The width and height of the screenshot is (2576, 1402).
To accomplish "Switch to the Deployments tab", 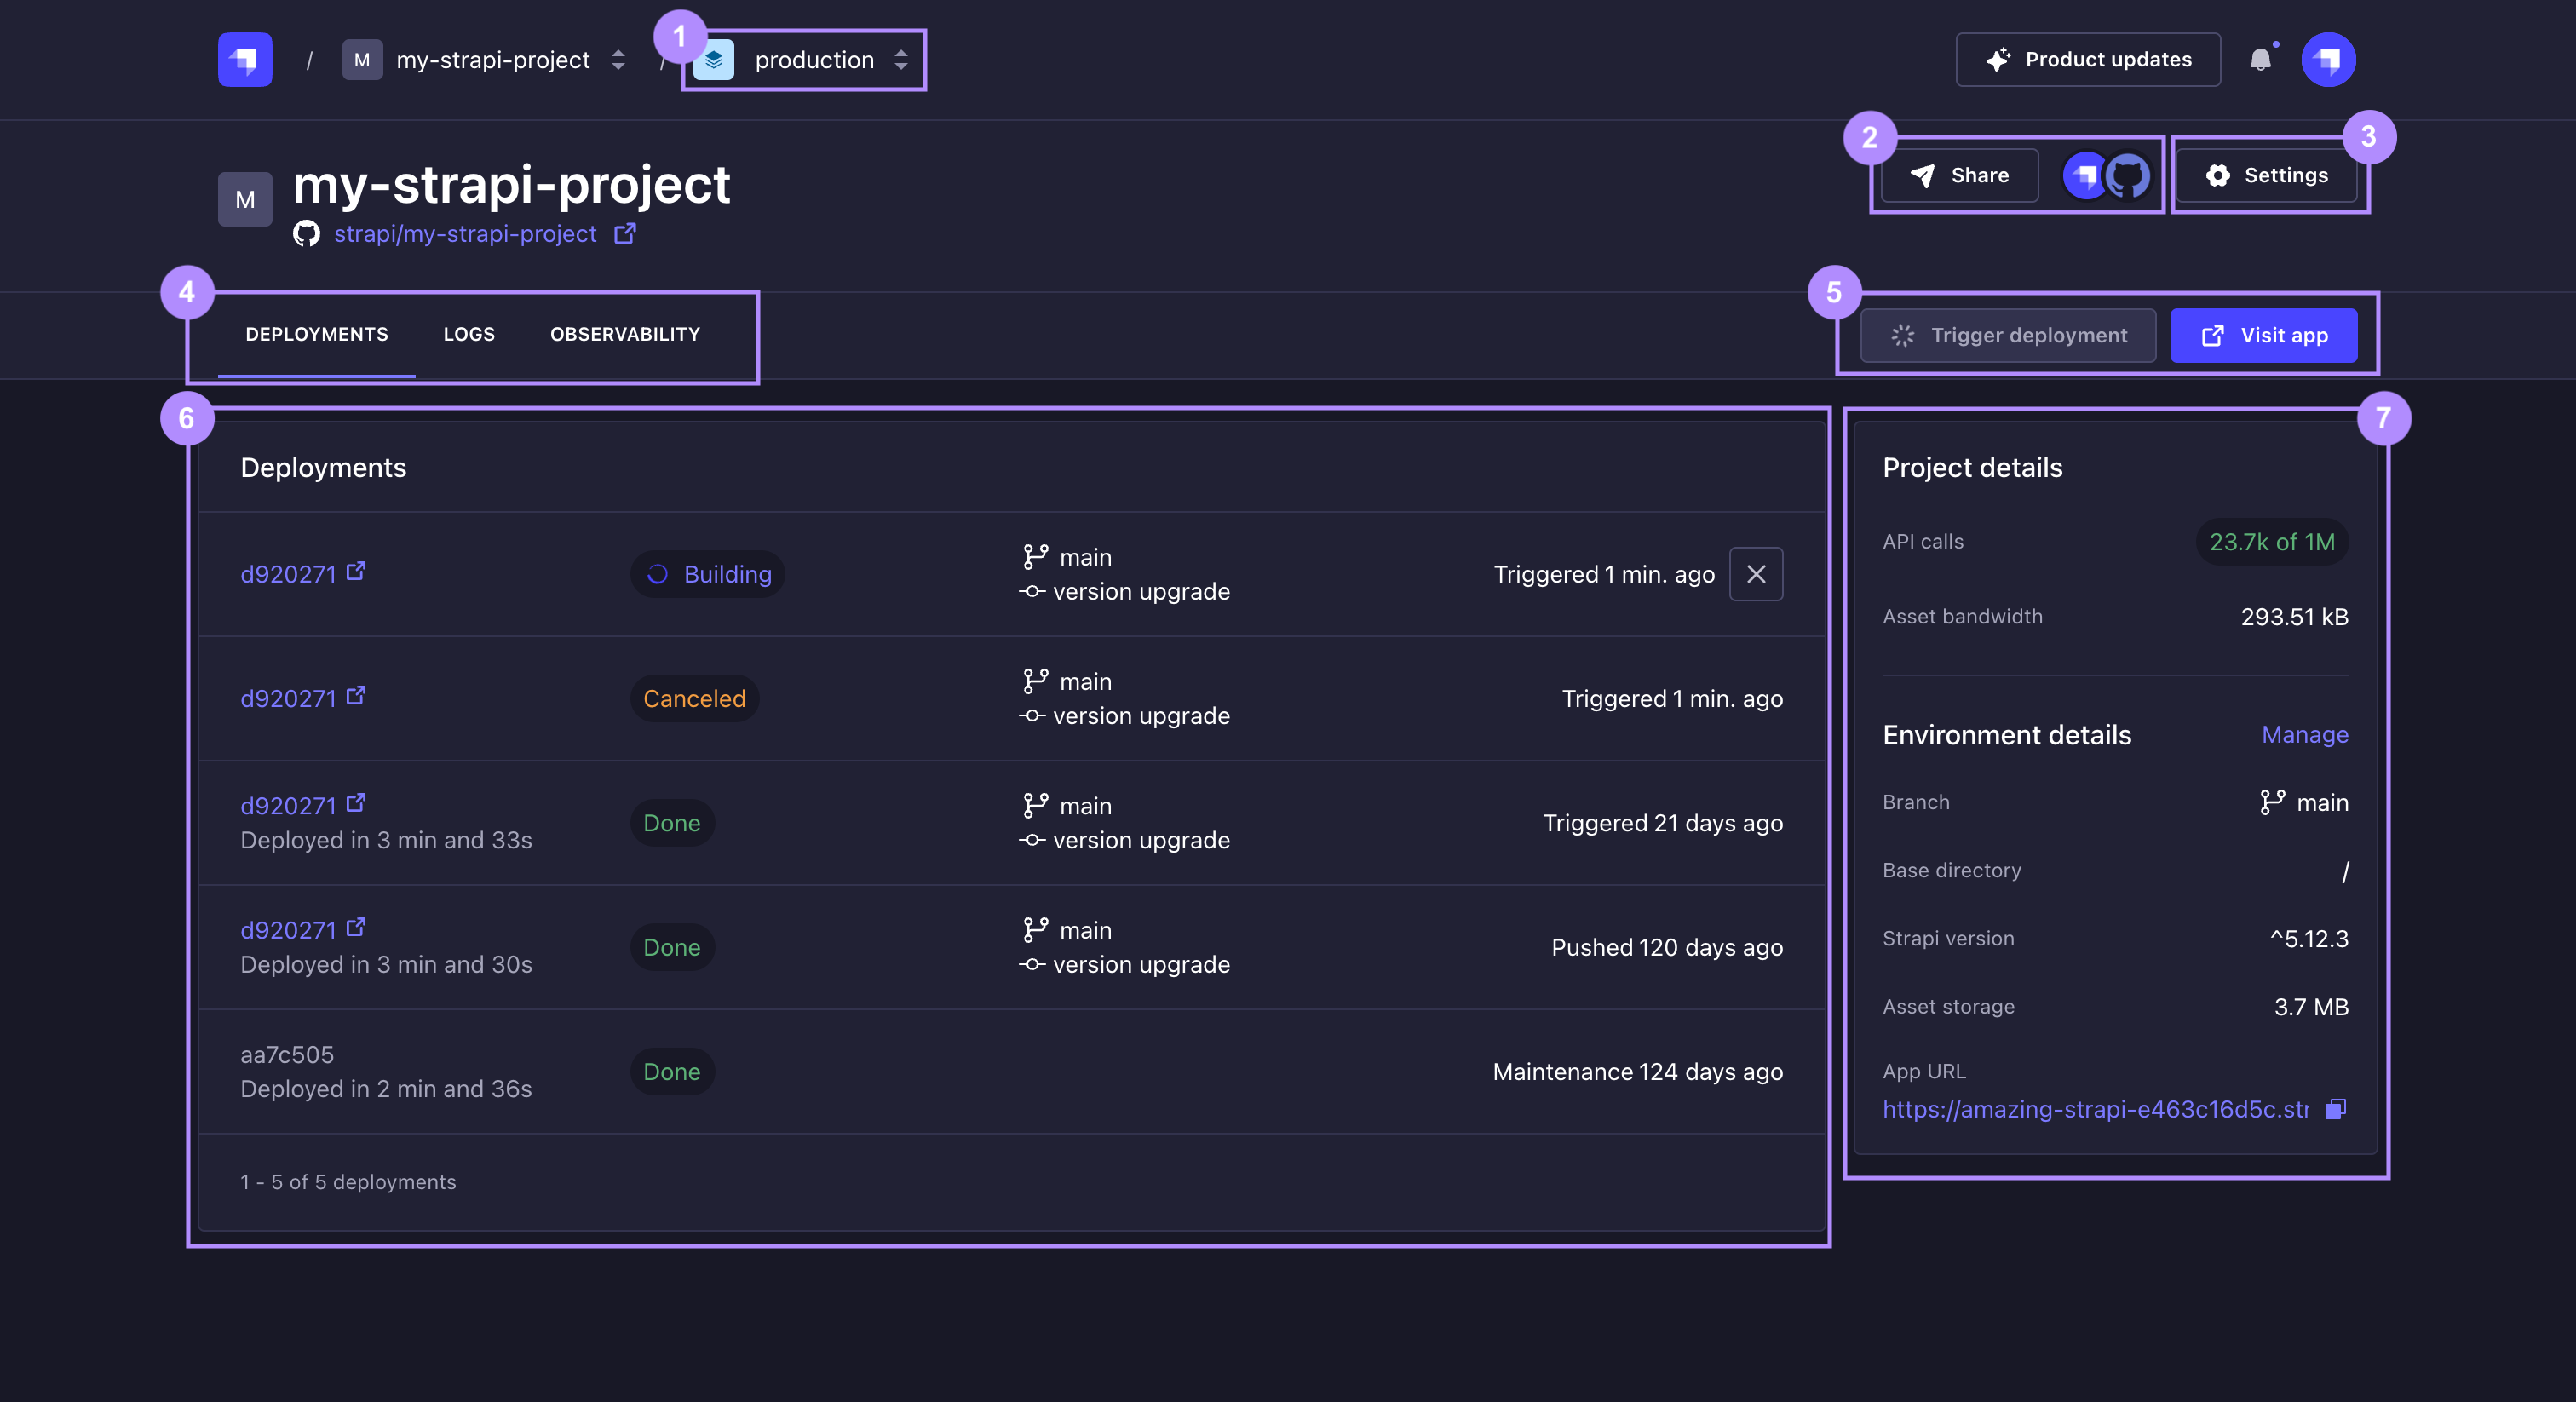I will pyautogui.click(x=317, y=334).
